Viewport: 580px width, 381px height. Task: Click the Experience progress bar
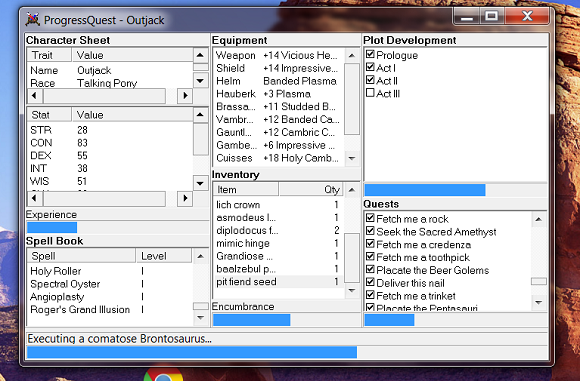(118, 227)
